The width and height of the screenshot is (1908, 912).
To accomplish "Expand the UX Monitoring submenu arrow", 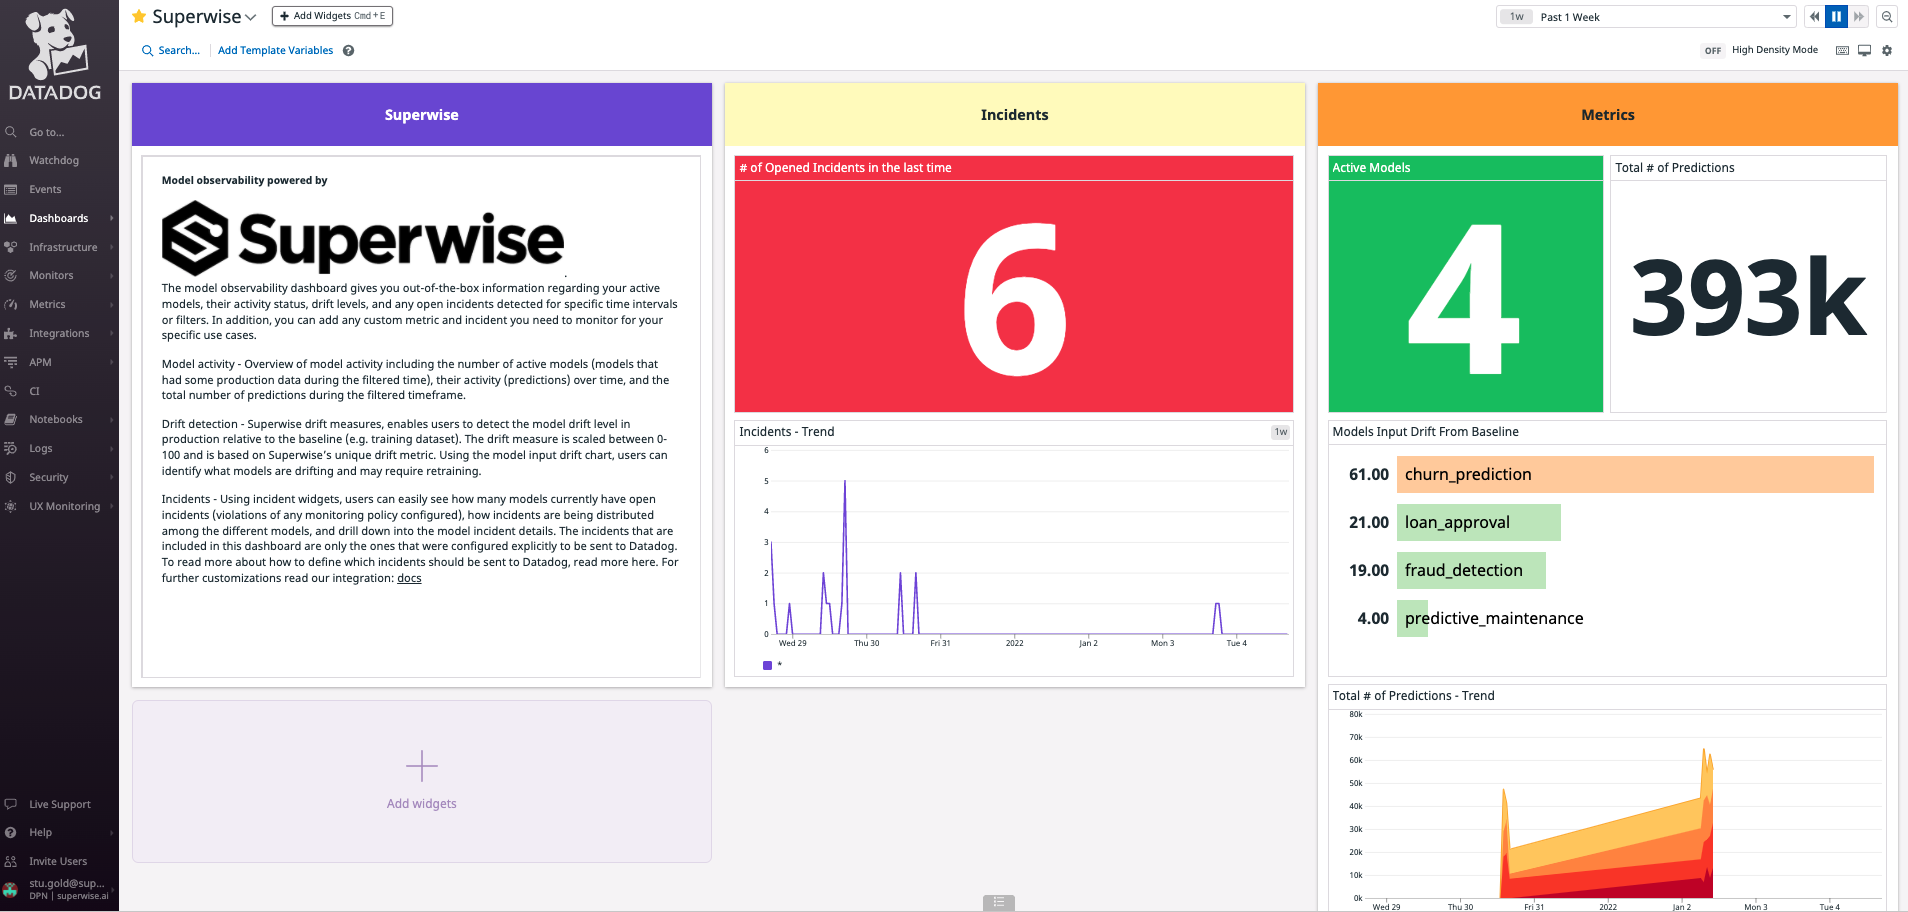I will pos(112,506).
